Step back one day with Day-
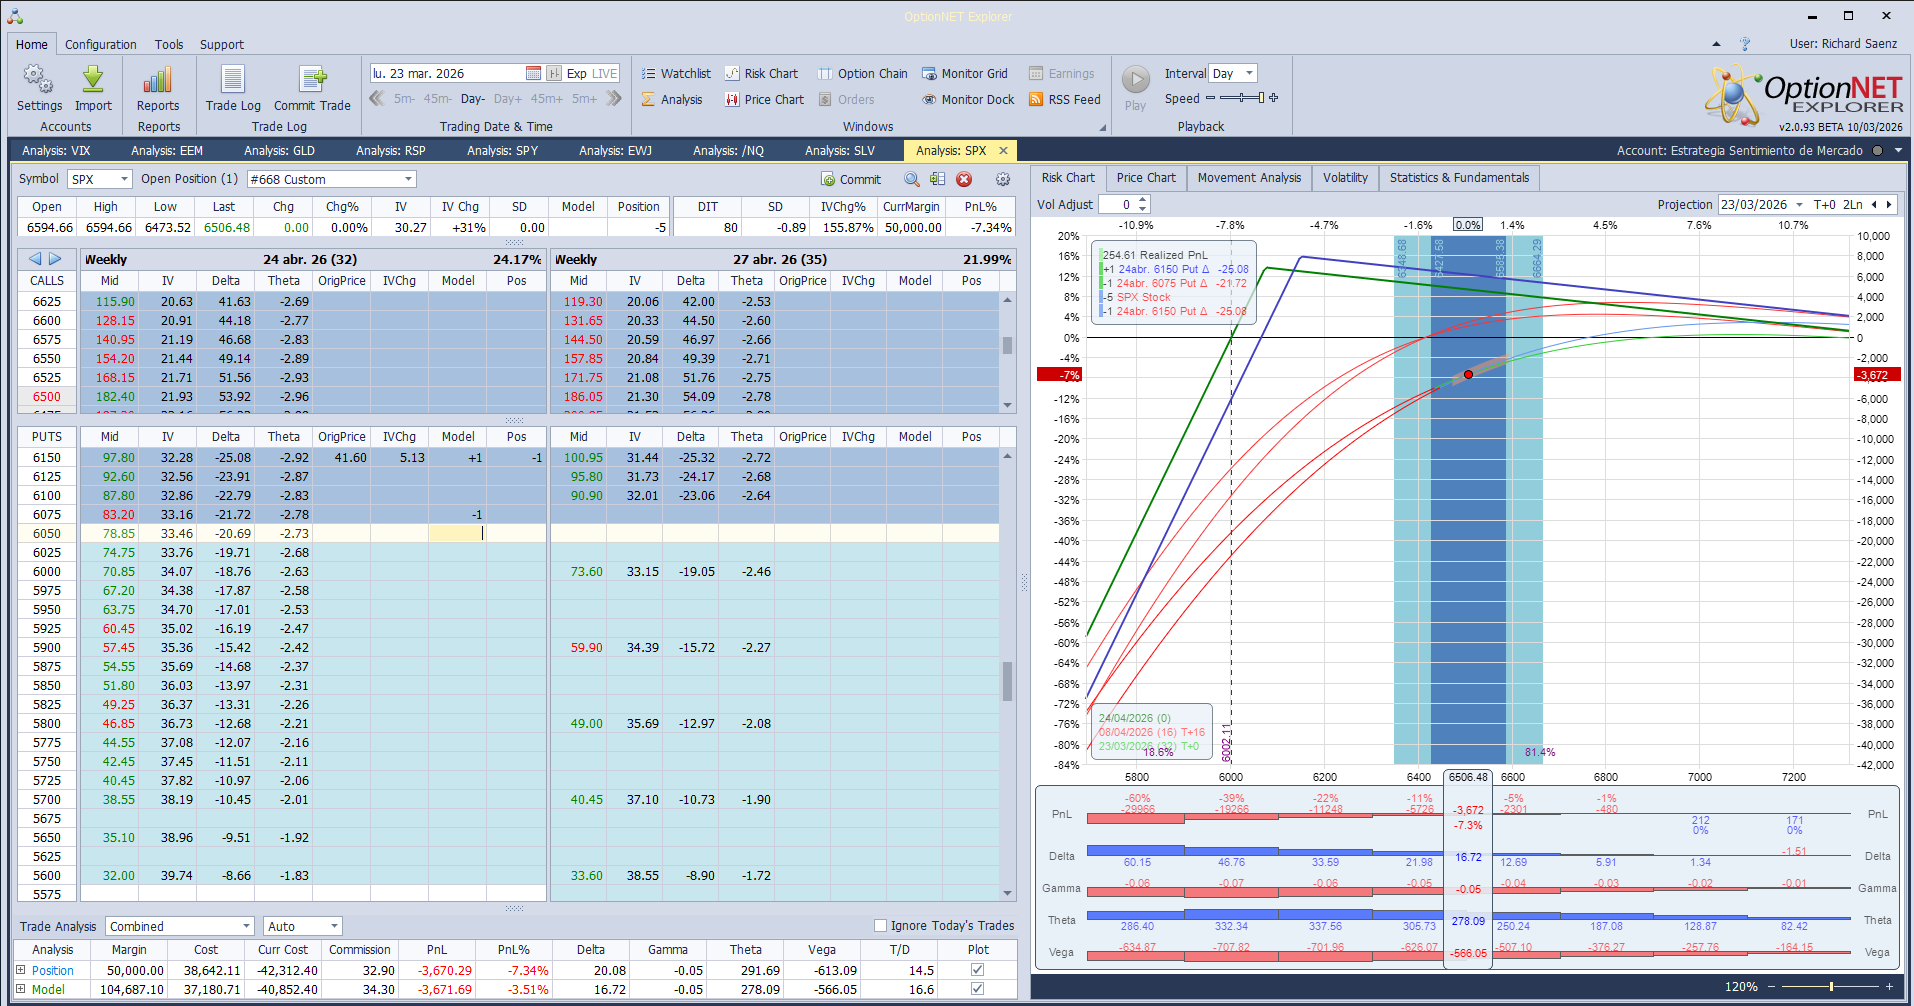 tap(473, 99)
